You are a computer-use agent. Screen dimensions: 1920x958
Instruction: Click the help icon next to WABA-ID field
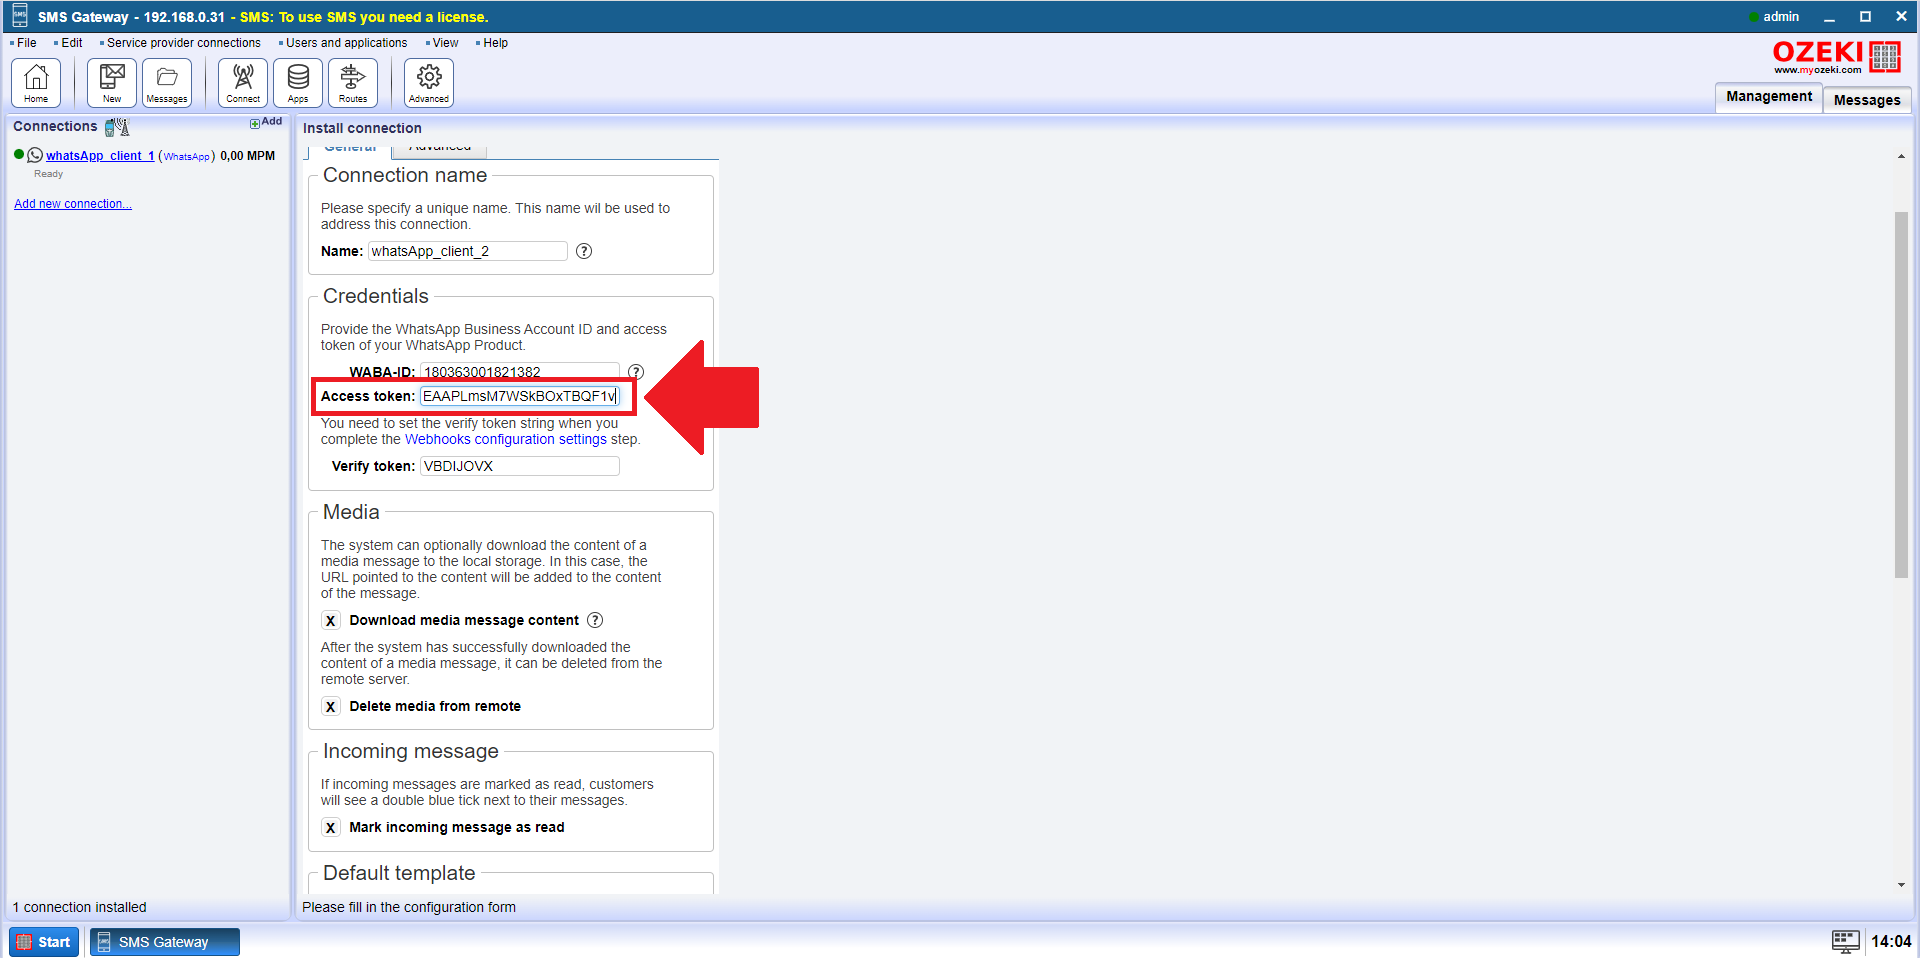point(636,371)
